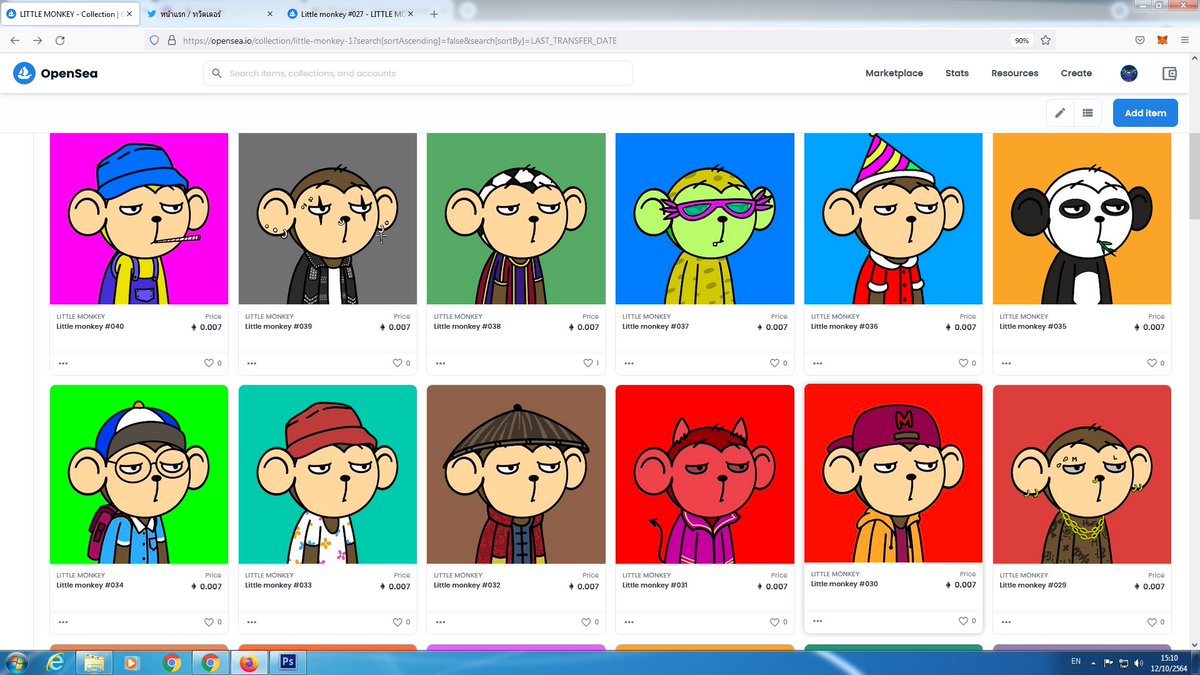
Task: Open Little monkey #030 title link
Action: coord(844,584)
